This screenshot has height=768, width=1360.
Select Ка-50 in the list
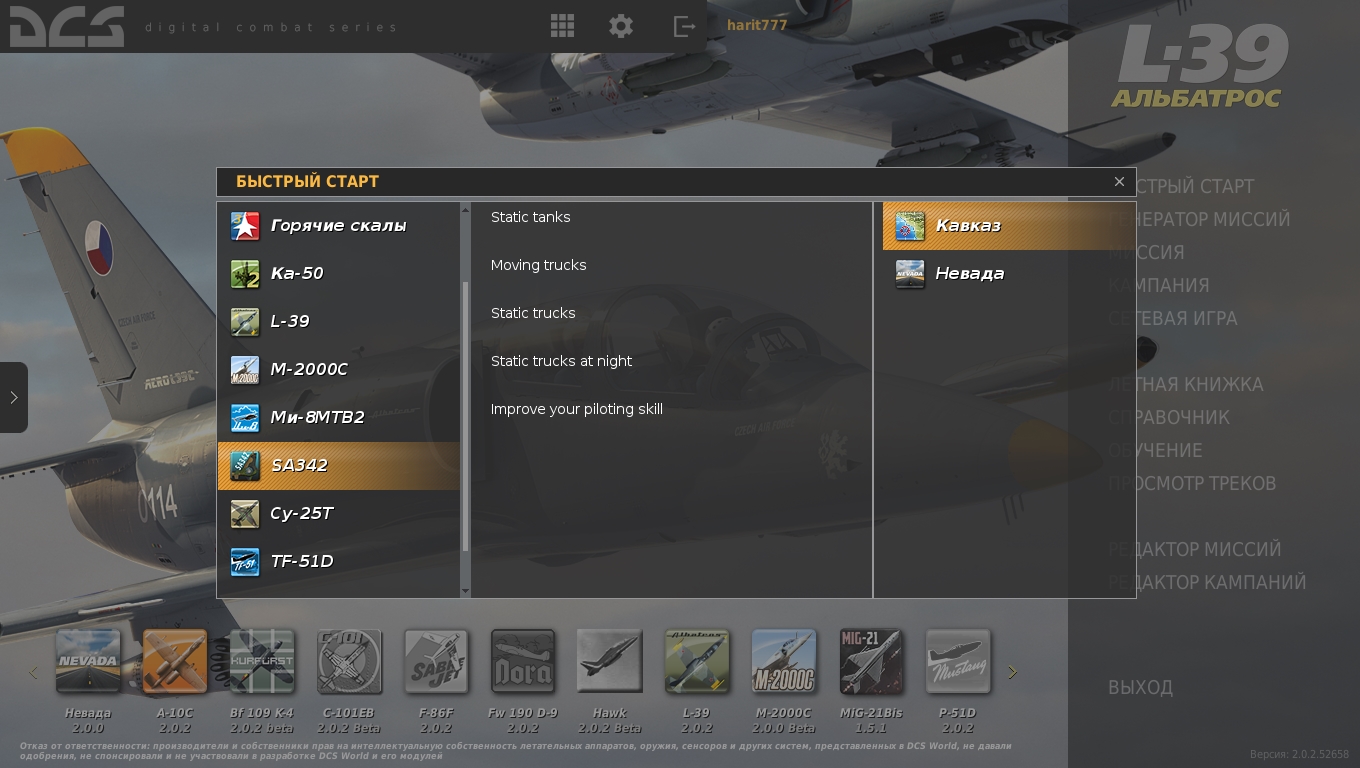coord(339,274)
